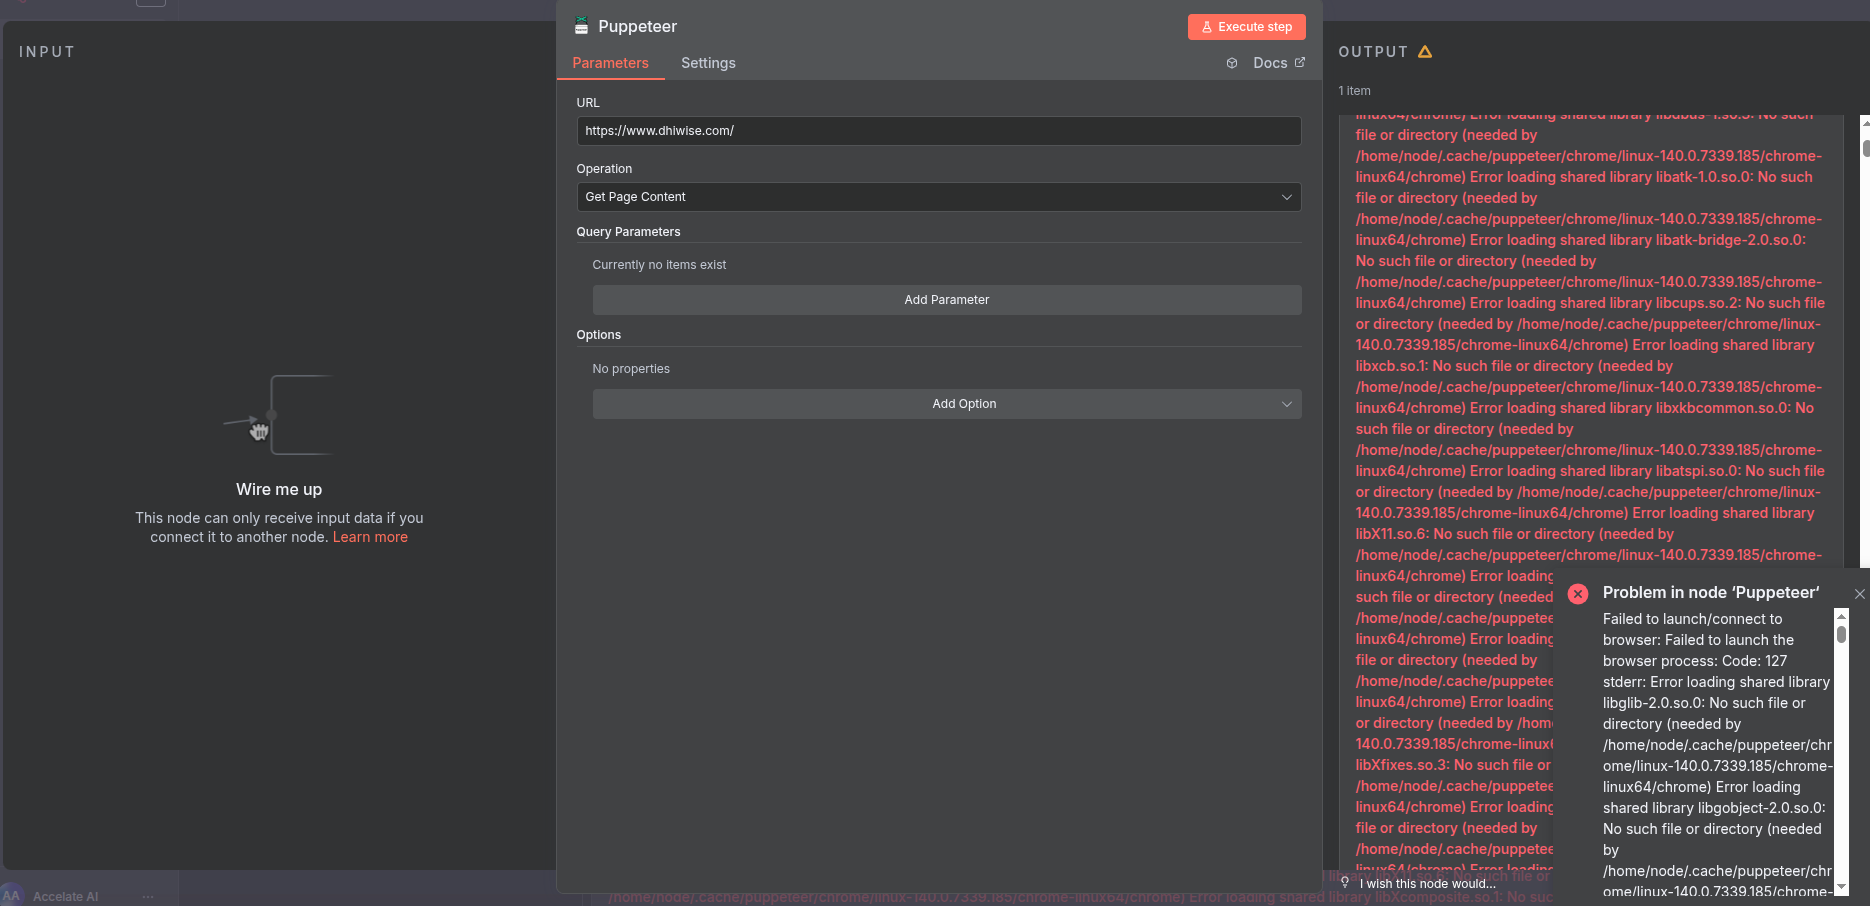Click the Add Parameter button

(x=946, y=300)
